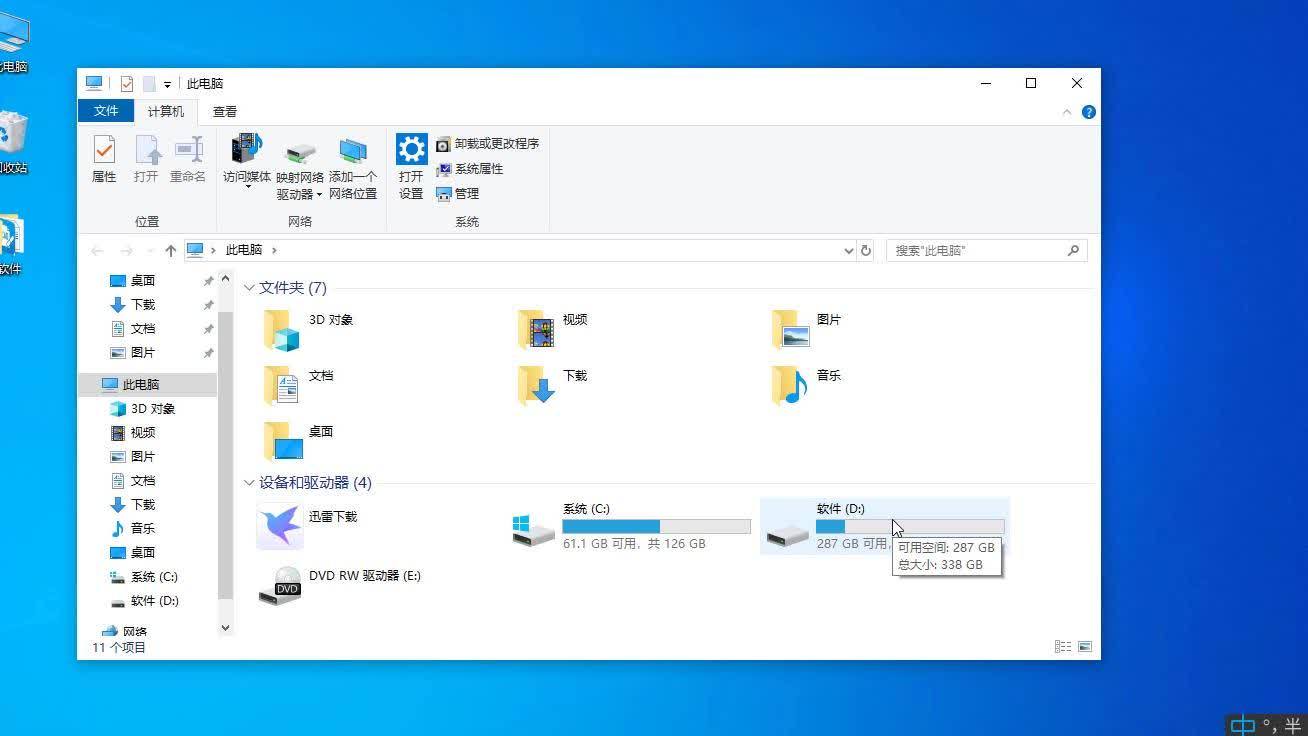Click the 重命名 ribbon icon
The height and width of the screenshot is (736, 1308).
pos(187,160)
